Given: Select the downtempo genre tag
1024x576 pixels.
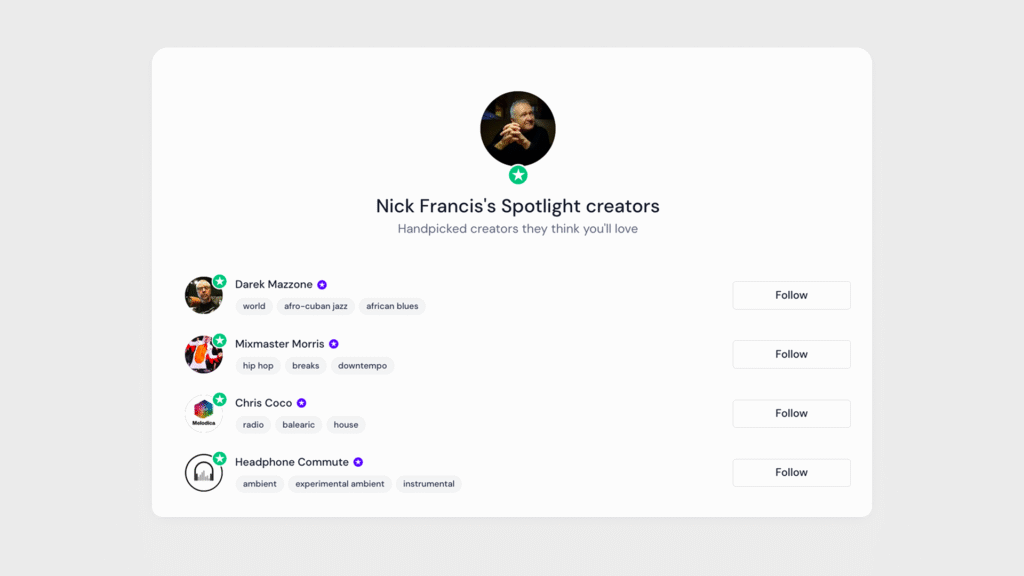Looking at the screenshot, I should point(362,366).
